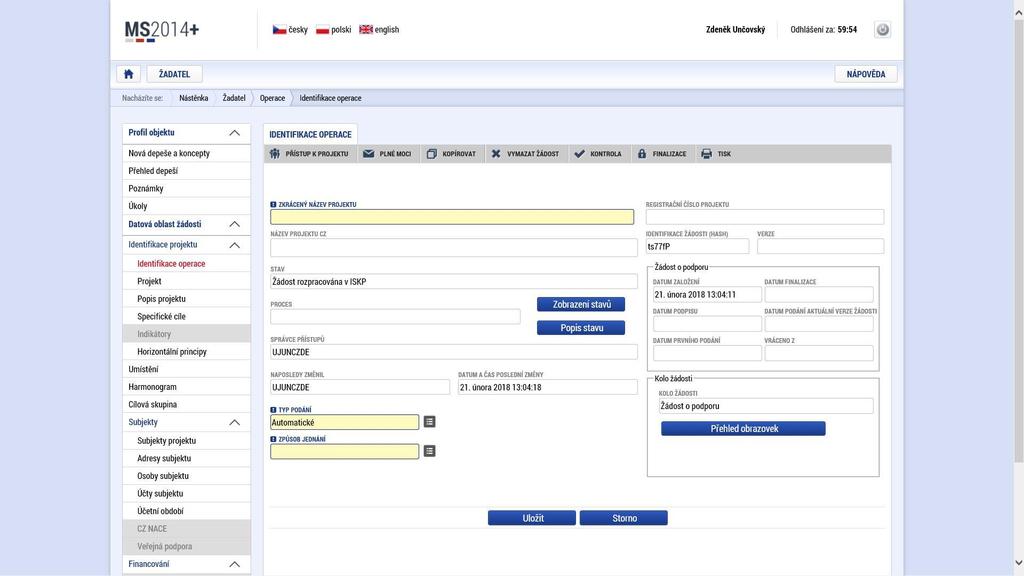The image size is (1024, 576).
Task: Switch language to česky flag
Action: tap(279, 29)
